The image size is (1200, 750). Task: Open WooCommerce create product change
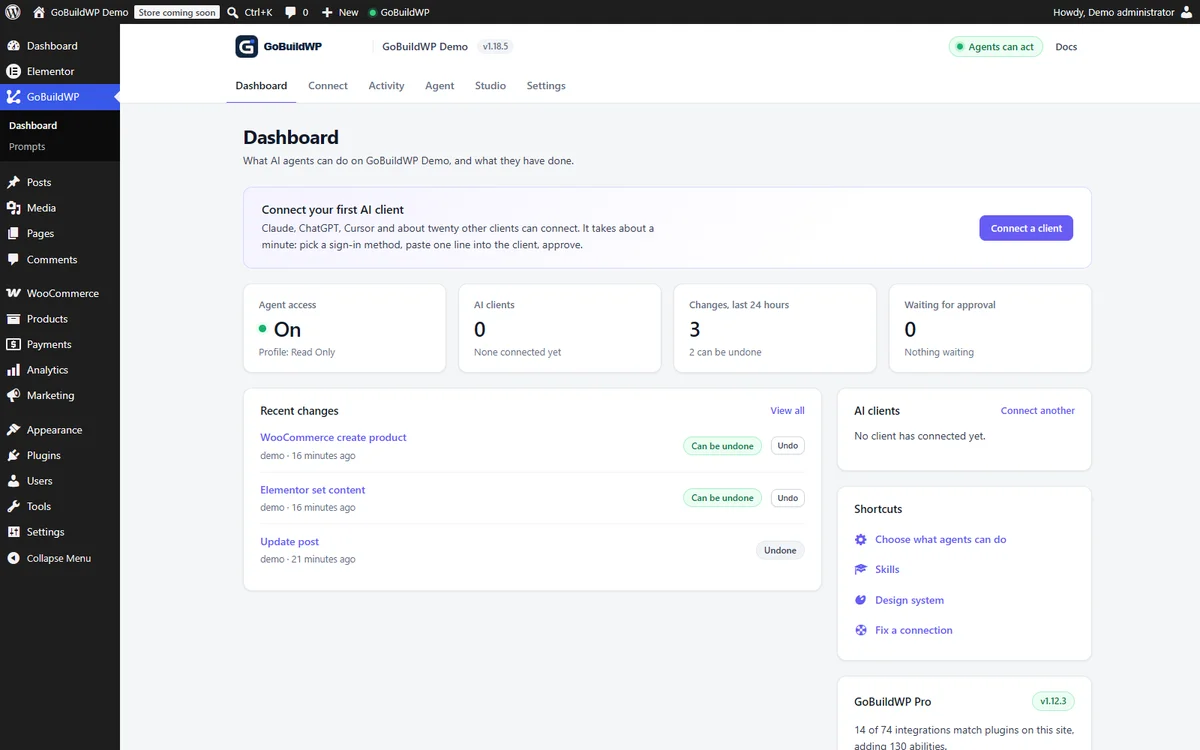pyautogui.click(x=333, y=438)
